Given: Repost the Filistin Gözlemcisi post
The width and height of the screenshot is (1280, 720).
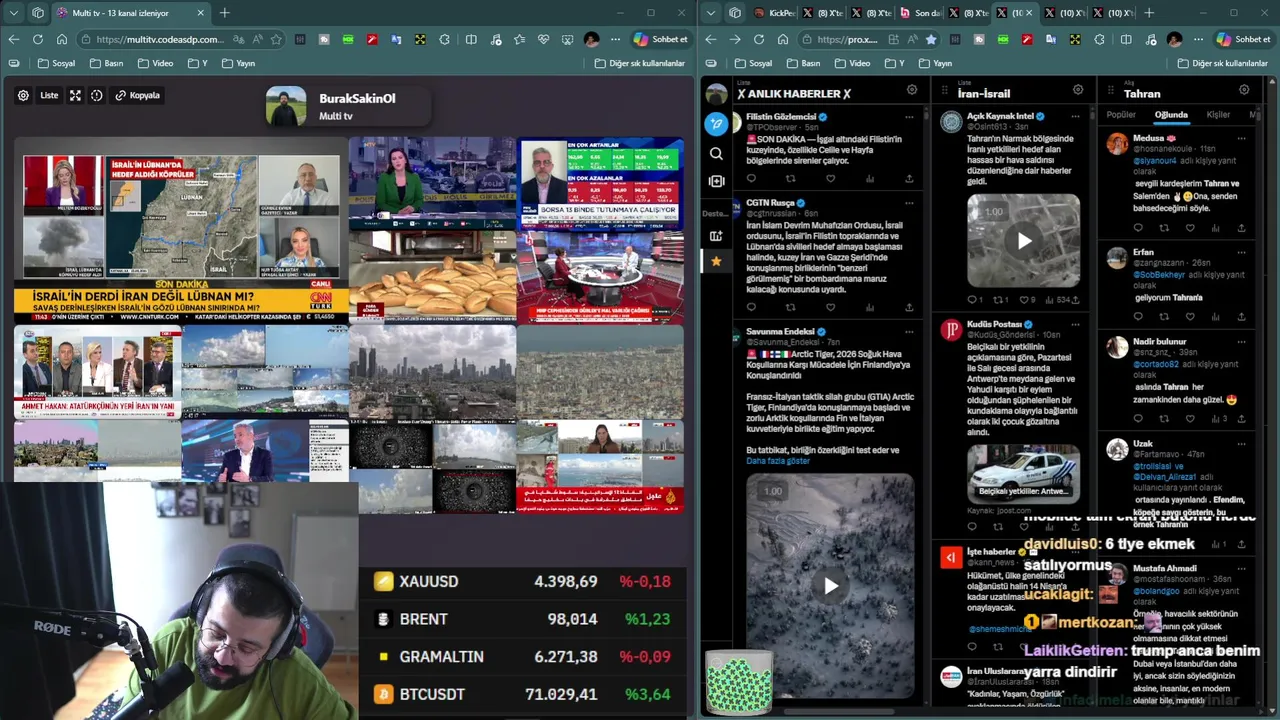Looking at the screenshot, I should tap(790, 179).
